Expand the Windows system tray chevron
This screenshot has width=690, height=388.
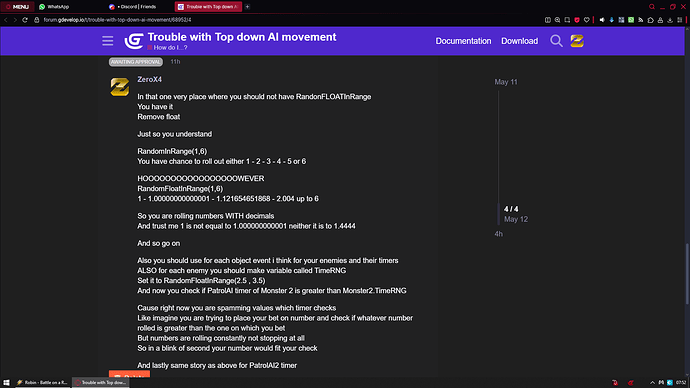[x=652, y=383]
